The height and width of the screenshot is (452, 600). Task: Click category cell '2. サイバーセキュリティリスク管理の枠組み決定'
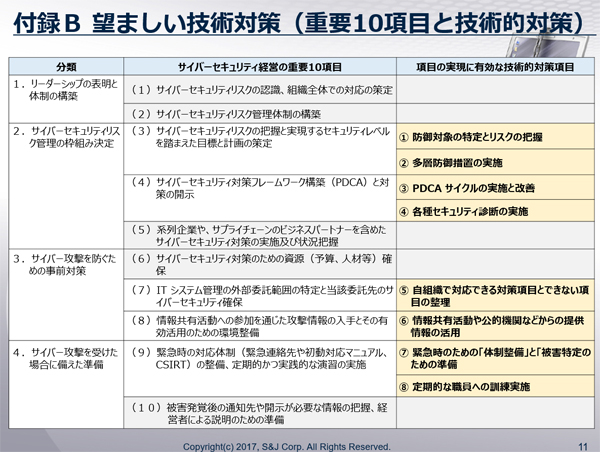(x=66, y=186)
